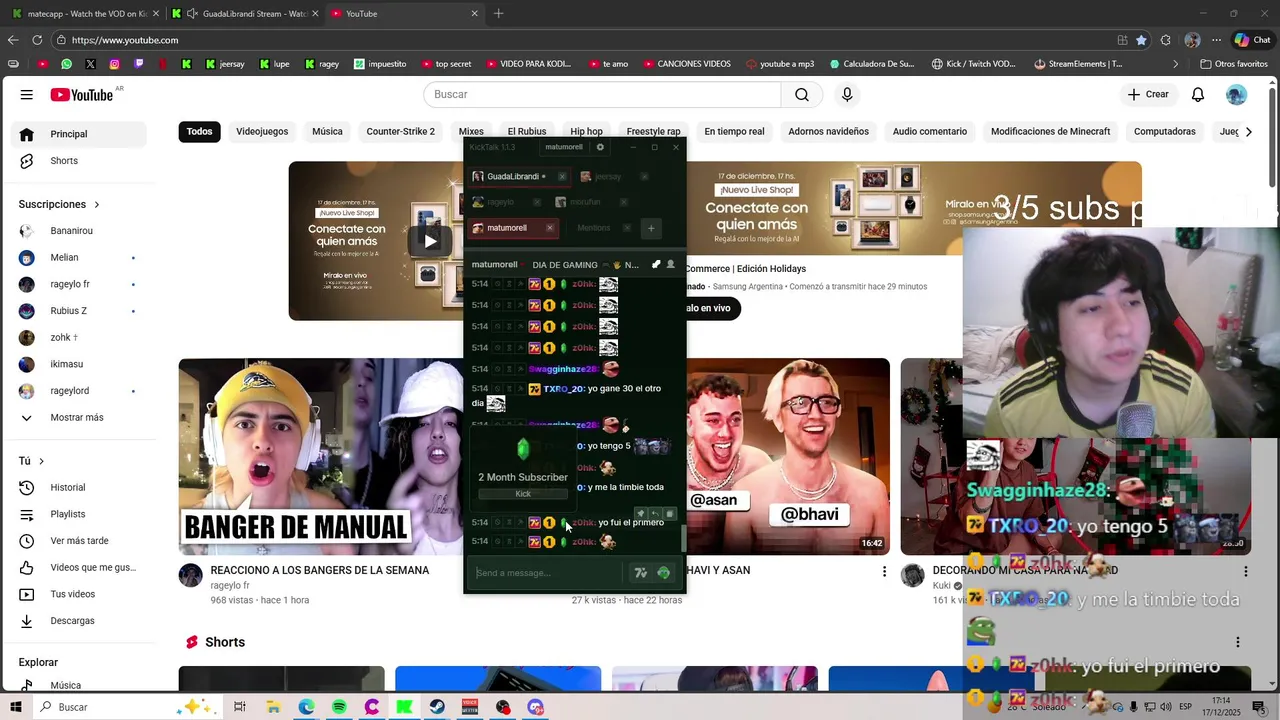Open YouTube notifications bell
Image resolution: width=1280 pixels, height=720 pixels.
pyautogui.click(x=1198, y=94)
